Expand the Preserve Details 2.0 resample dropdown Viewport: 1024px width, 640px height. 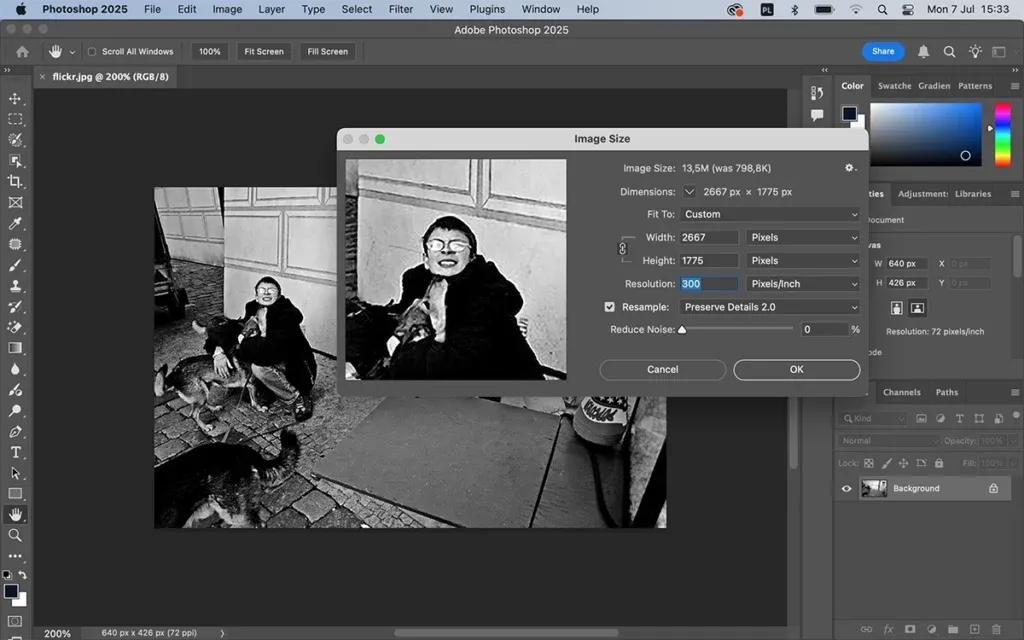[x=770, y=307]
